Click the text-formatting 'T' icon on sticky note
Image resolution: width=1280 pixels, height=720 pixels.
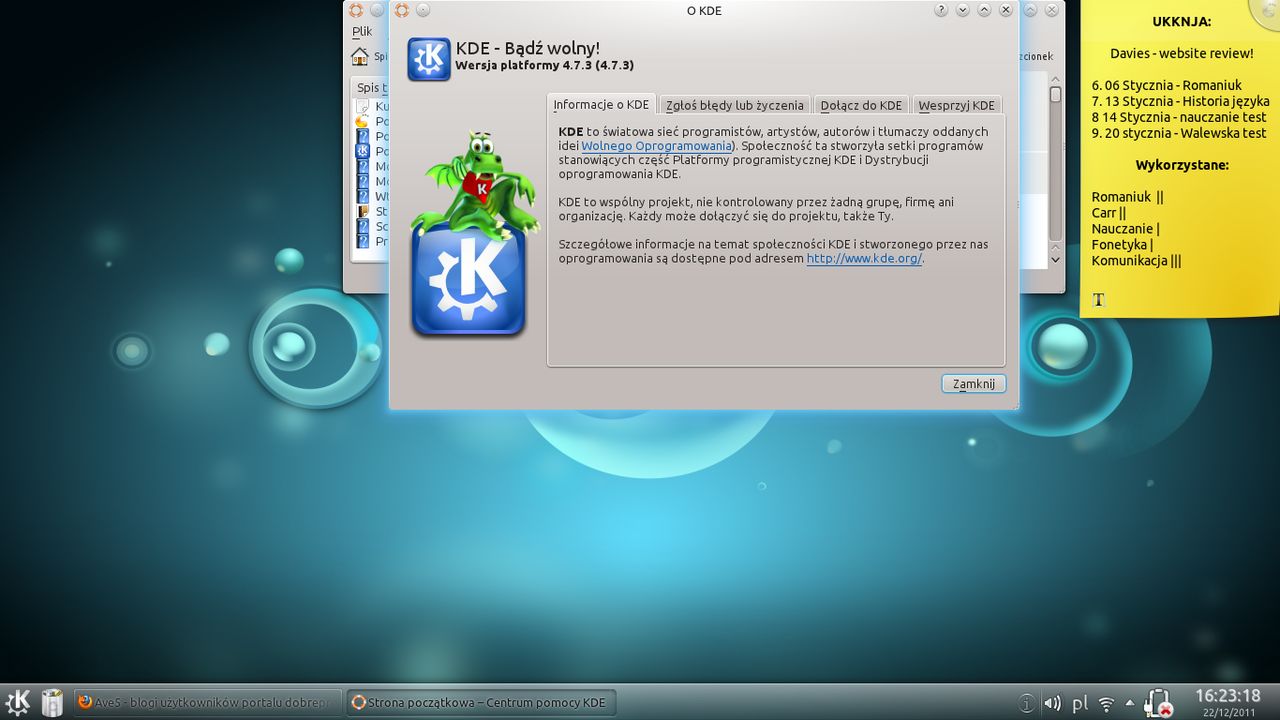pos(1099,300)
